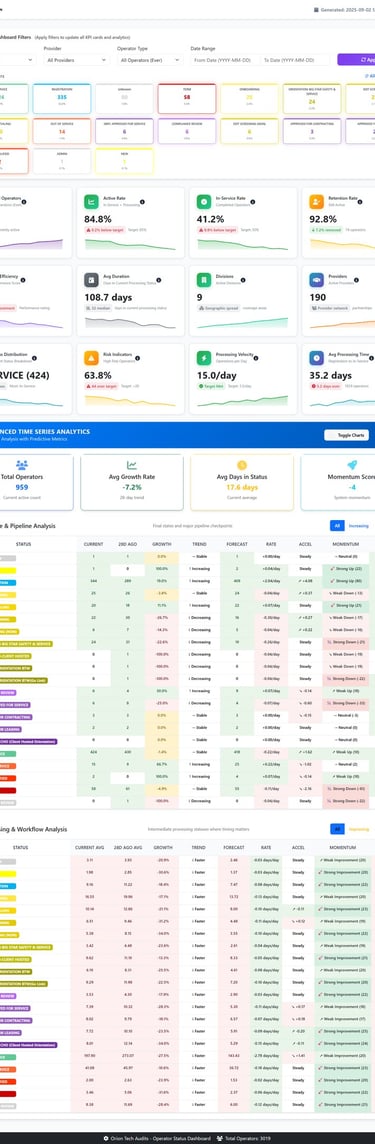The width and height of the screenshot is (375, 1144).
Task: Sort workflow table by CURRENT AVG column
Action: click(89, 847)
